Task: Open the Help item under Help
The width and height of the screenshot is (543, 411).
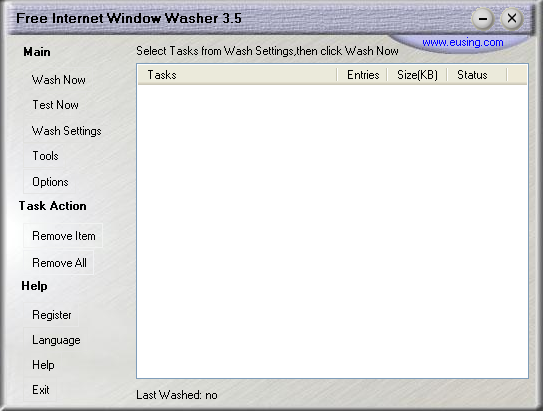Action: point(43,365)
